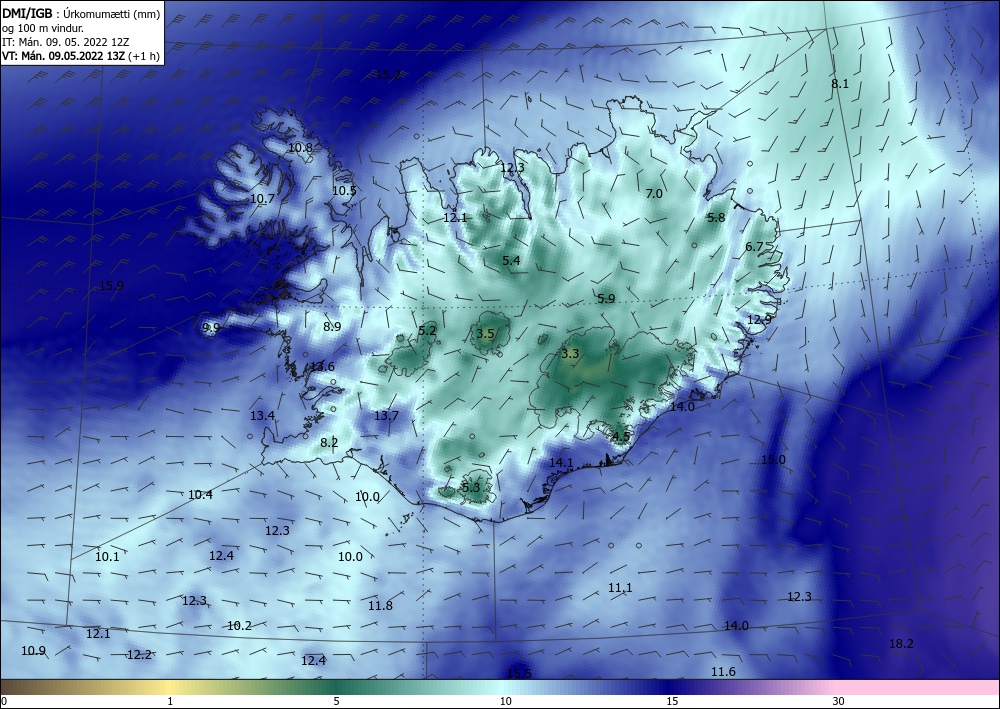Click the 13.4 map value

click(x=262, y=416)
